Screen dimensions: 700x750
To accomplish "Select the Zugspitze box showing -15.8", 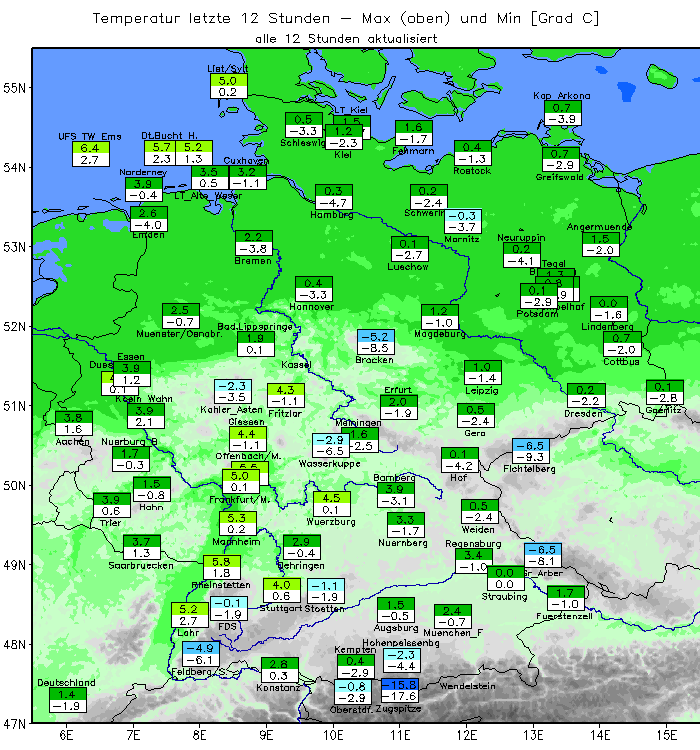I will click(x=400, y=690).
